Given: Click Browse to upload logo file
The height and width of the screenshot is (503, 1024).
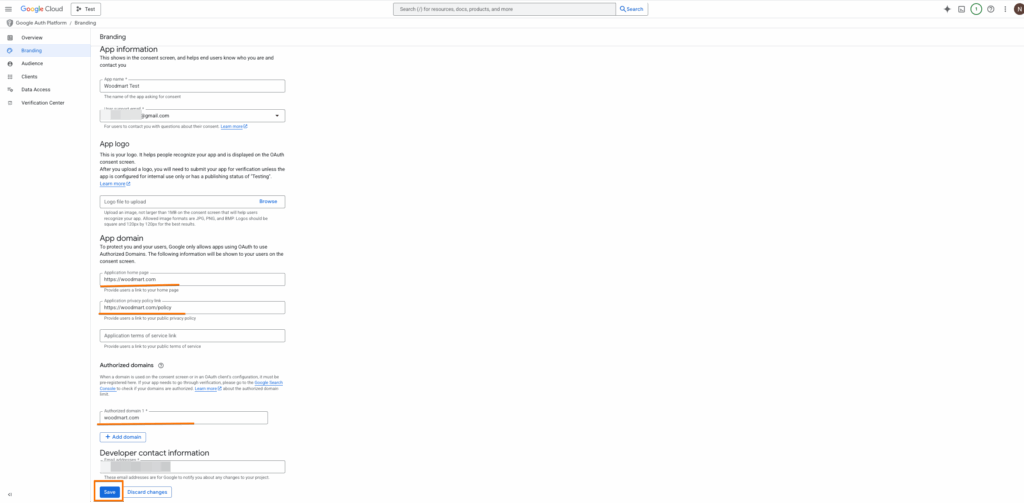Looking at the screenshot, I should click(268, 201).
